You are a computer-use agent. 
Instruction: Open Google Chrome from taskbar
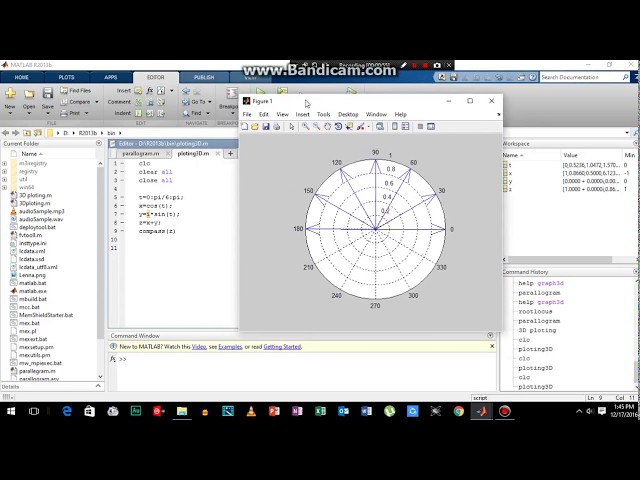tap(459, 411)
